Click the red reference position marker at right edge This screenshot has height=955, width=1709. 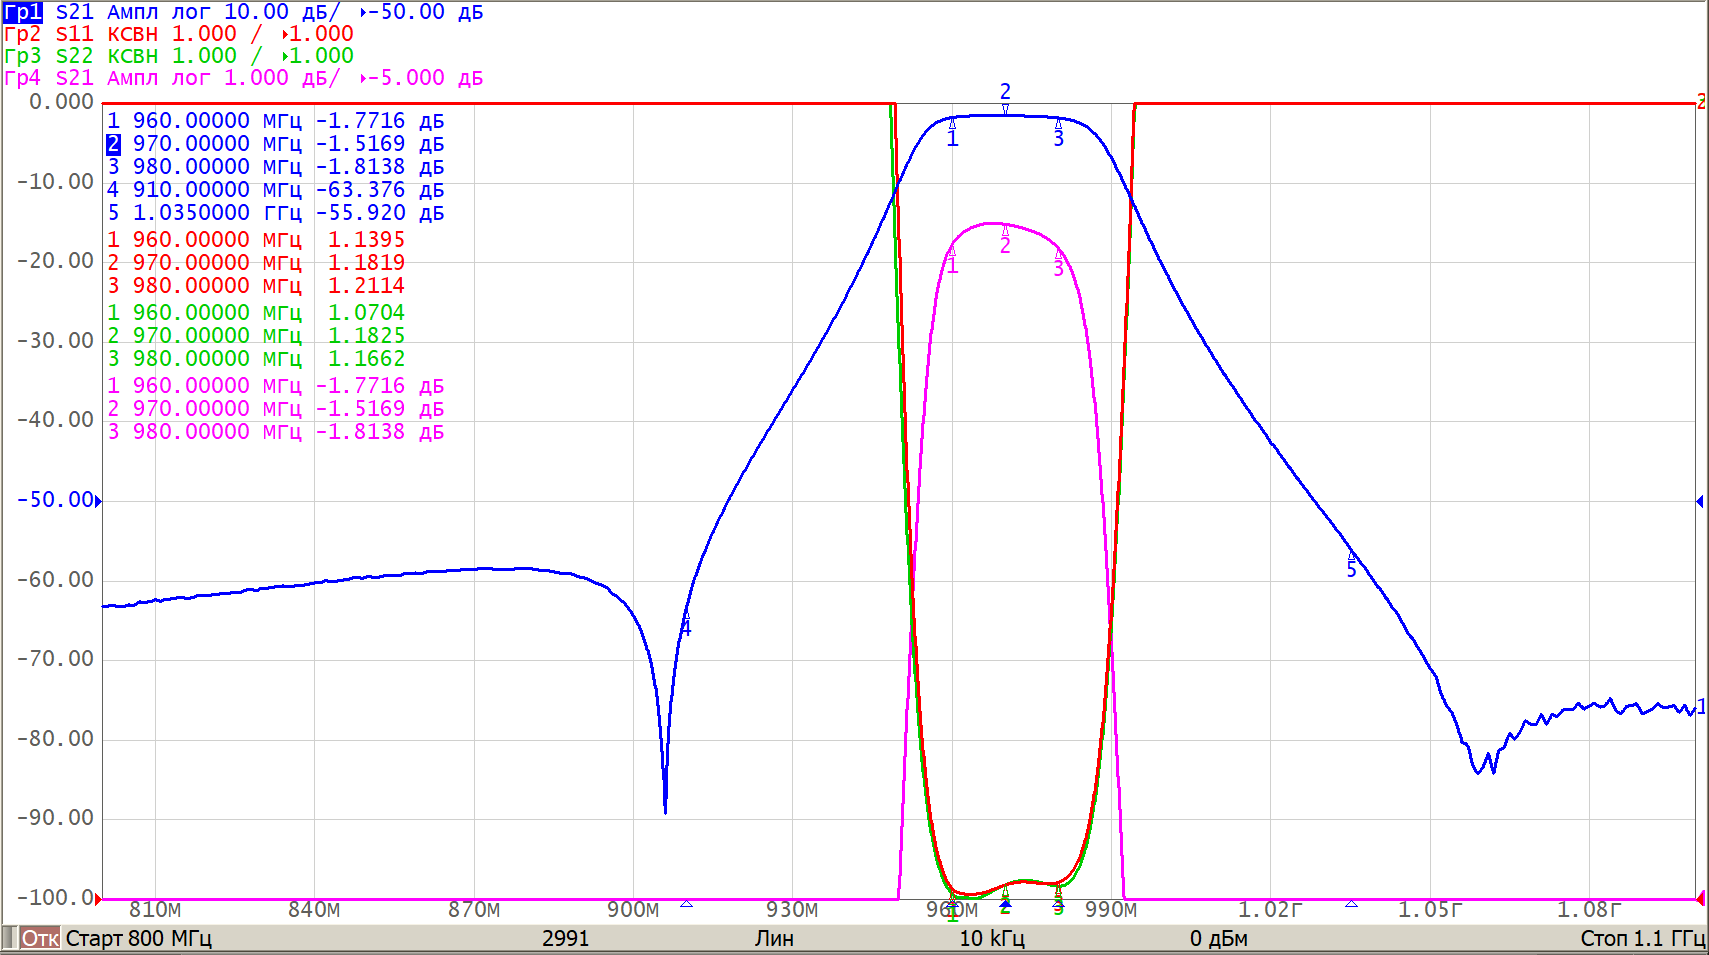(1700, 103)
